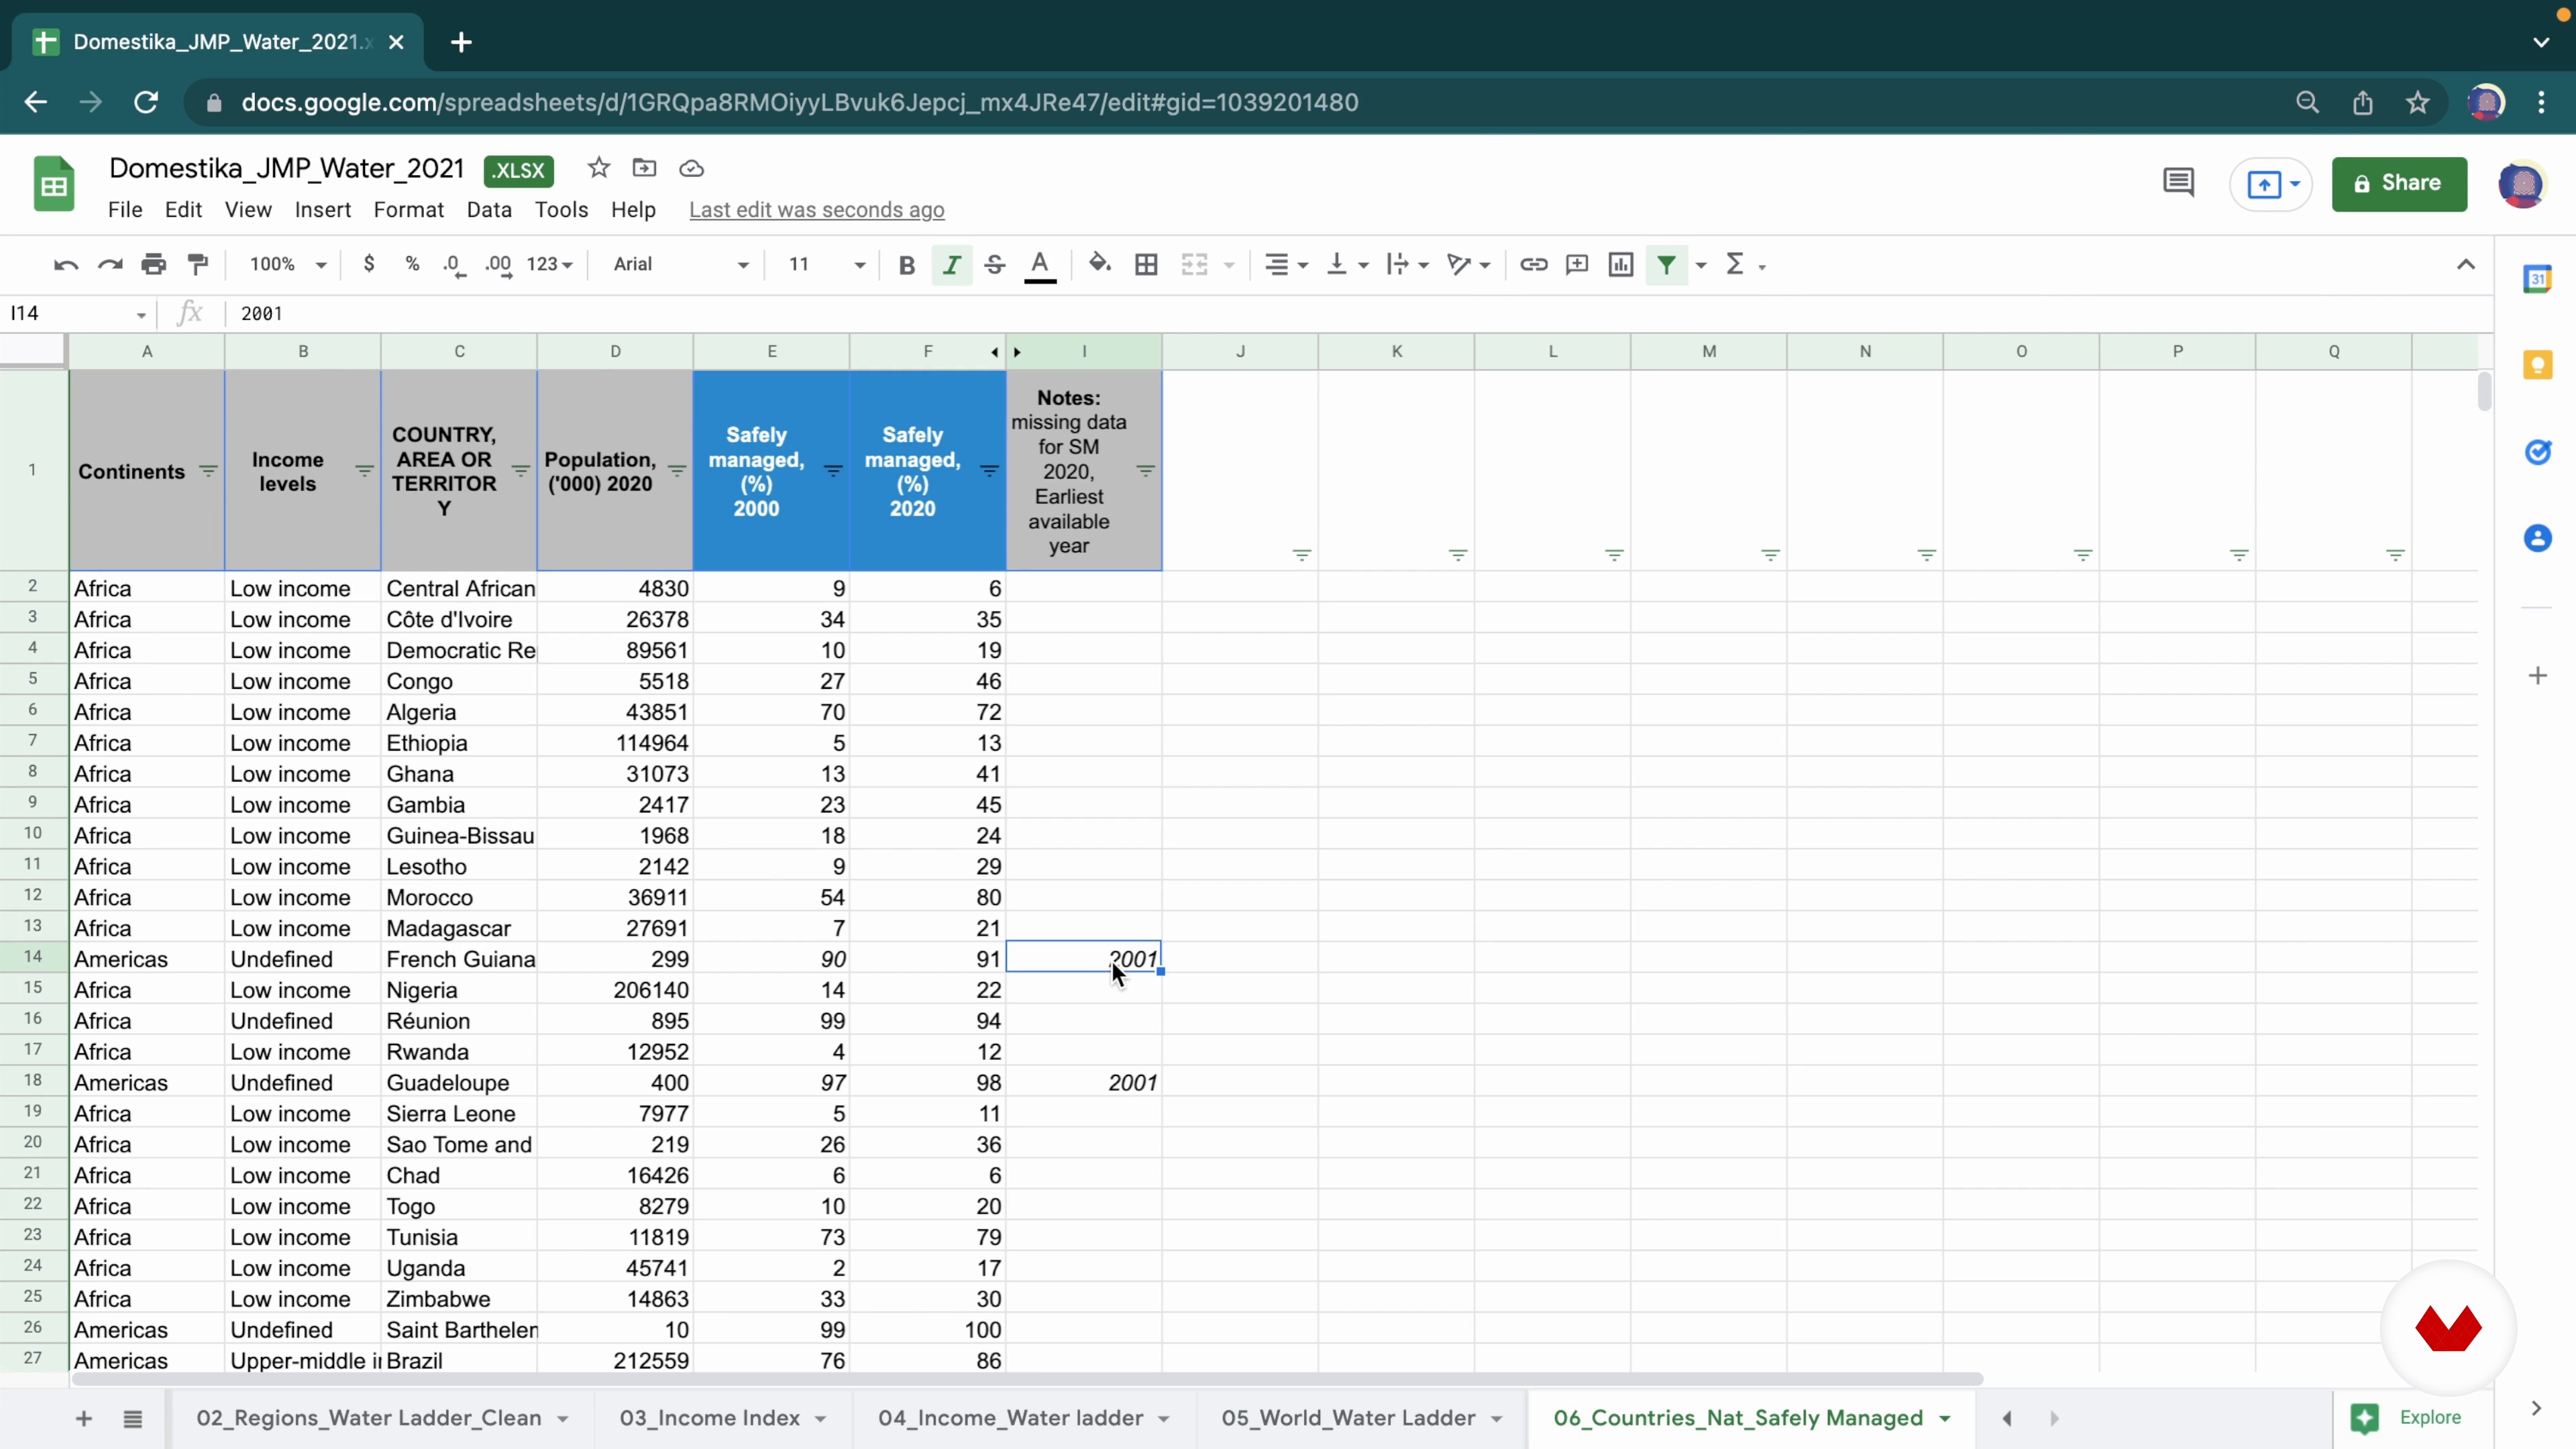Open the zoom level 100% dropdown
The image size is (2576, 1449).
click(287, 264)
